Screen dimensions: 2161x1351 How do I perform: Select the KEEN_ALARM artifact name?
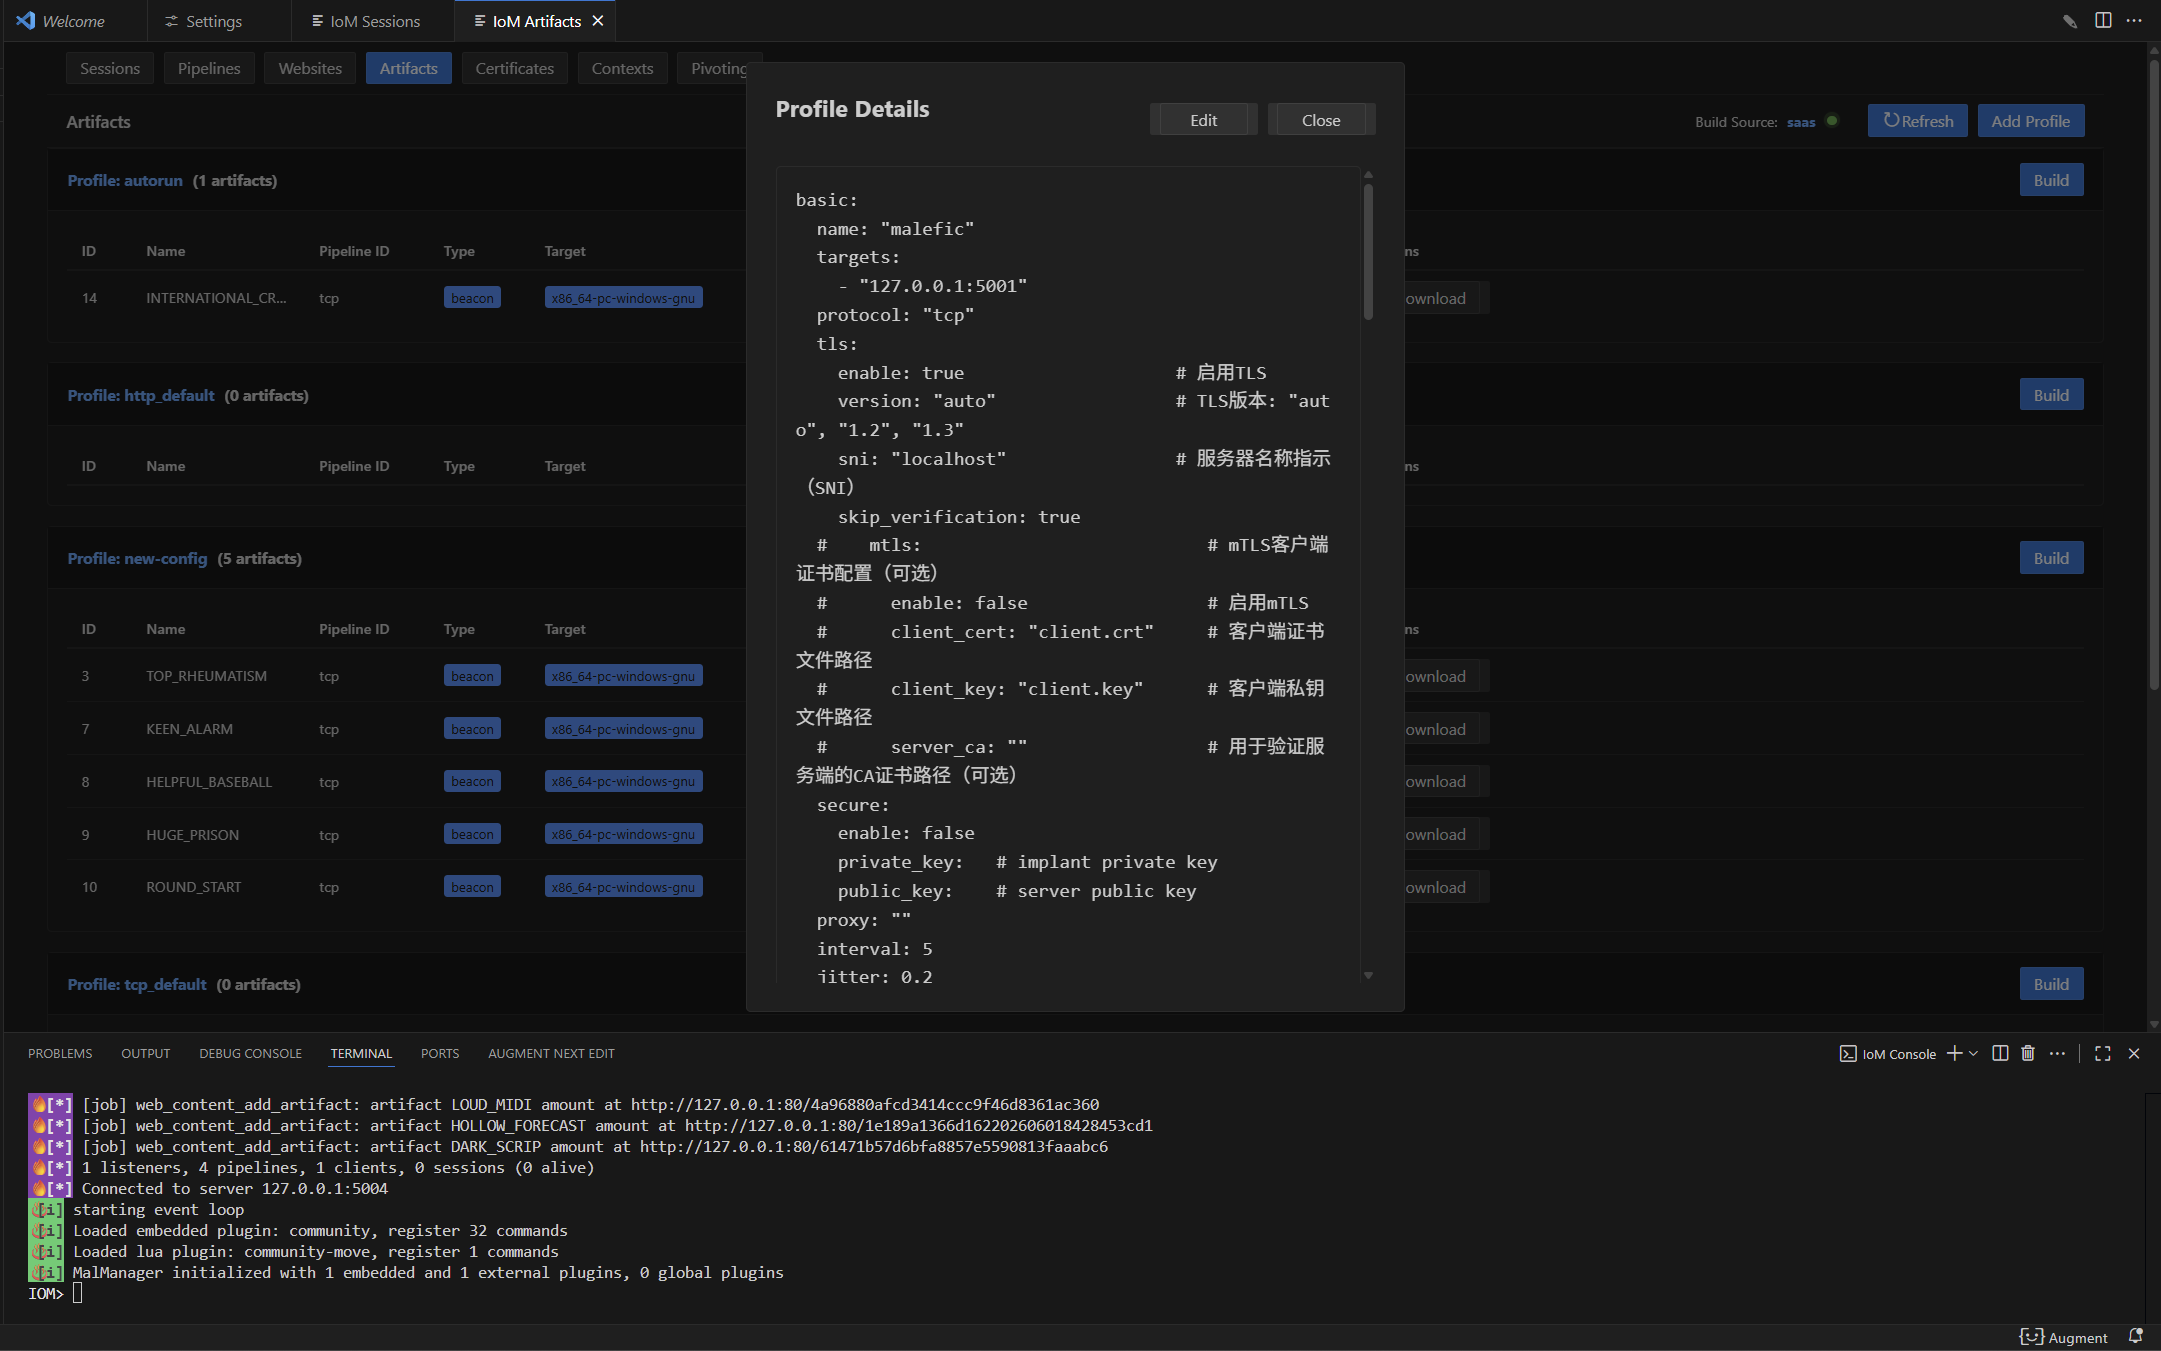click(189, 729)
